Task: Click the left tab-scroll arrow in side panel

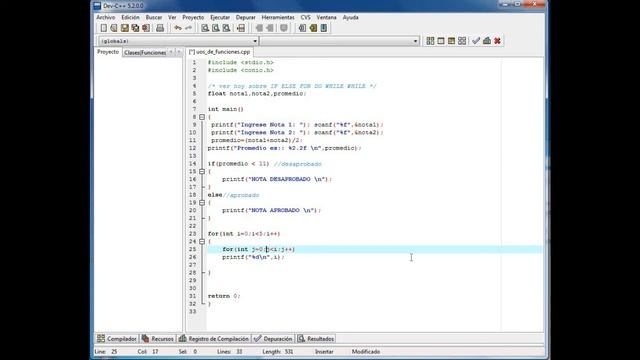Action: pos(171,52)
